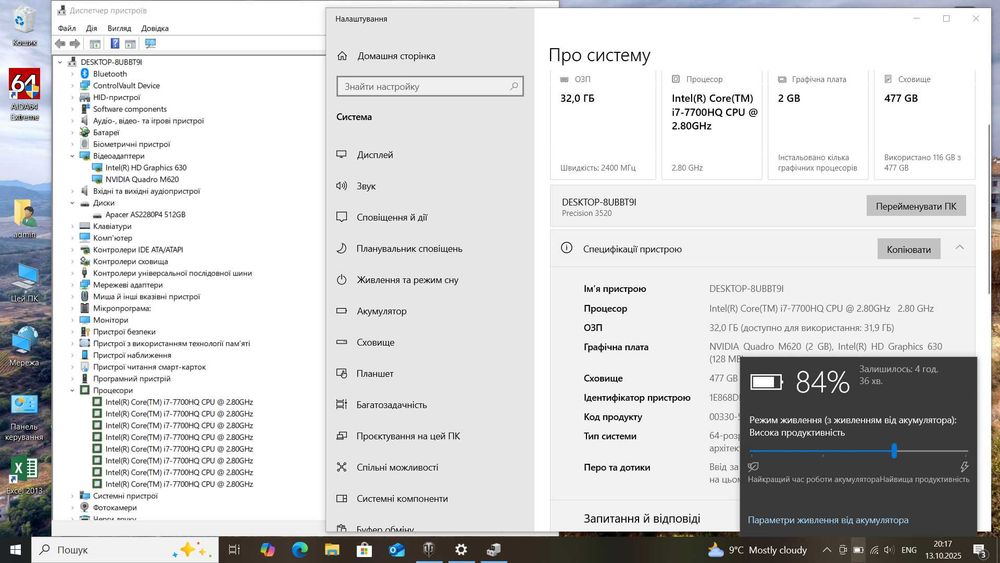The image size is (1000, 563).
Task: Open the Цей ПК desktop icon
Action: (x=24, y=281)
